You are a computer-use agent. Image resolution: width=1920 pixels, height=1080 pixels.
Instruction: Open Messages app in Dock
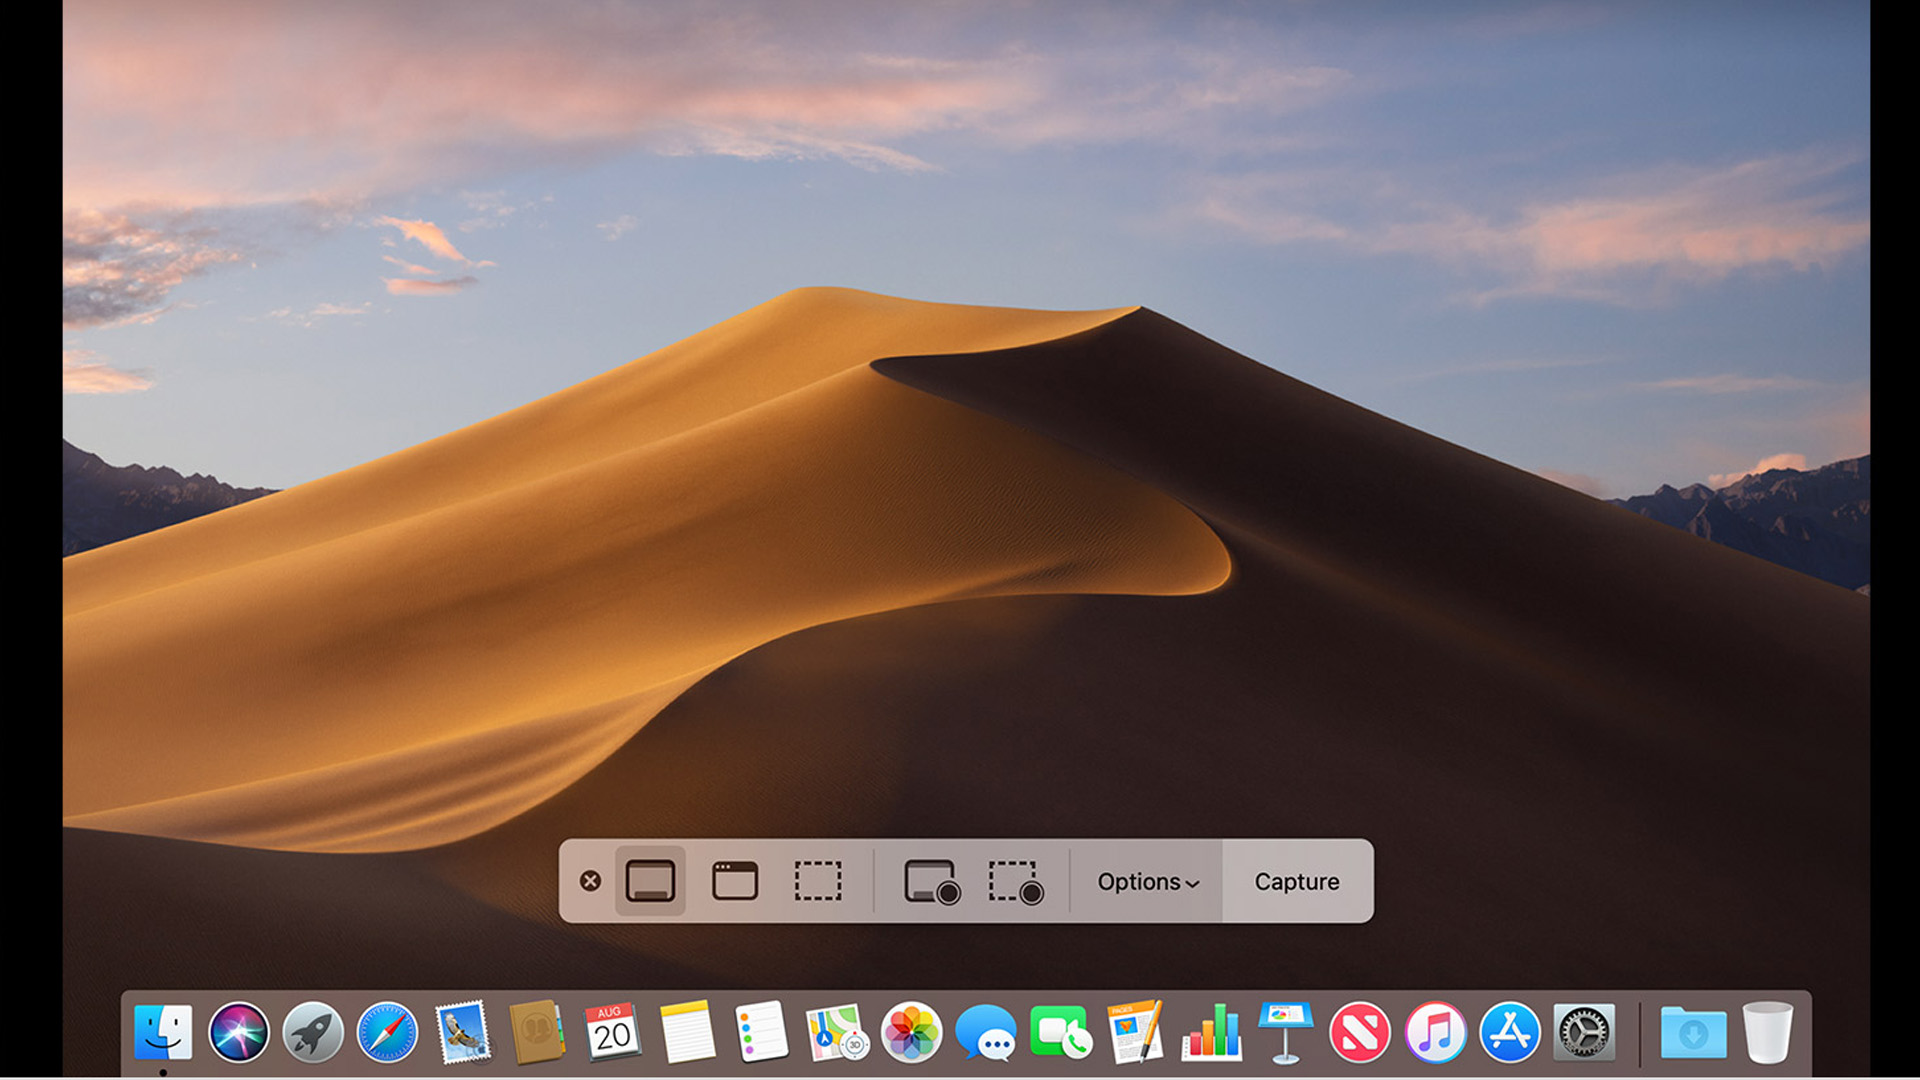point(986,1033)
